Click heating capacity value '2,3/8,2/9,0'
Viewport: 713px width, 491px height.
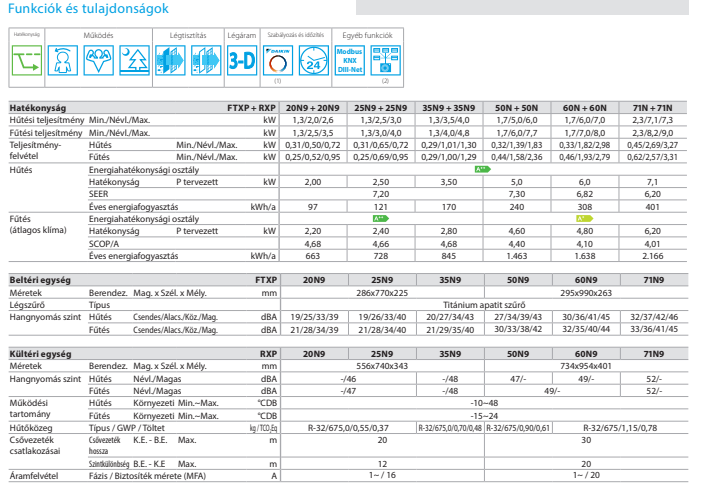pos(653,133)
